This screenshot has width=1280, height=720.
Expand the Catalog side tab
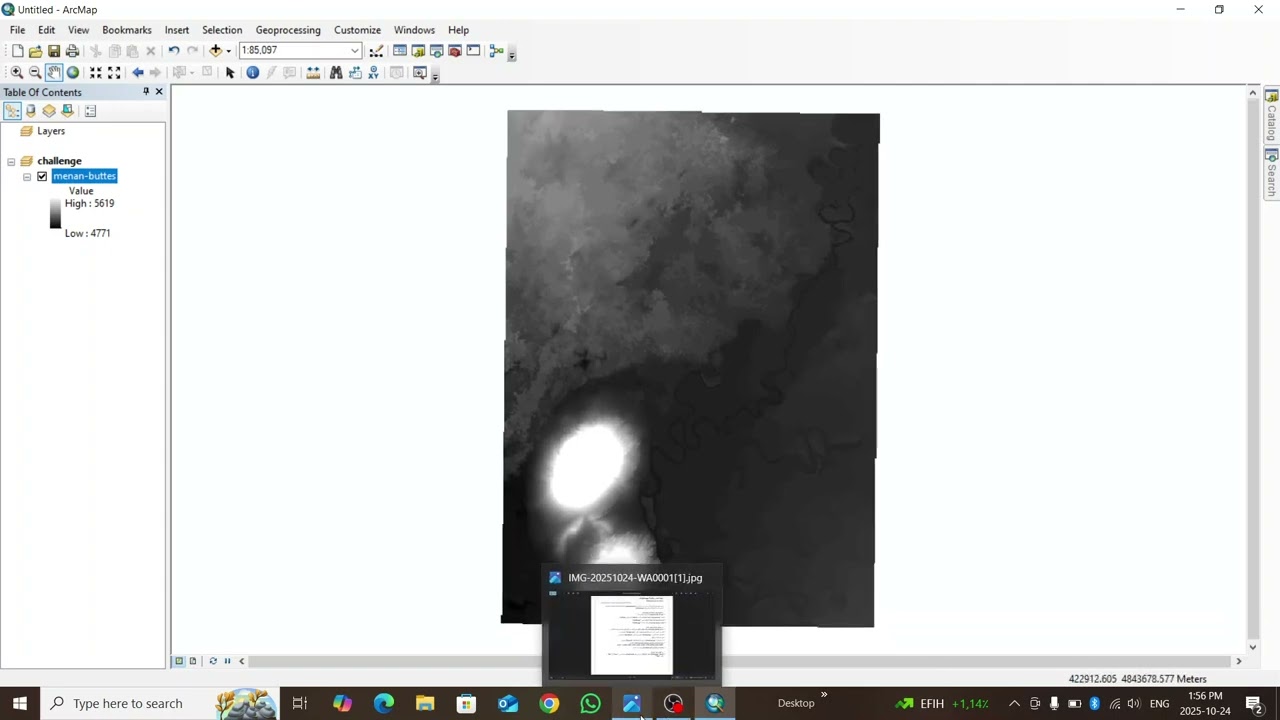(1271, 116)
